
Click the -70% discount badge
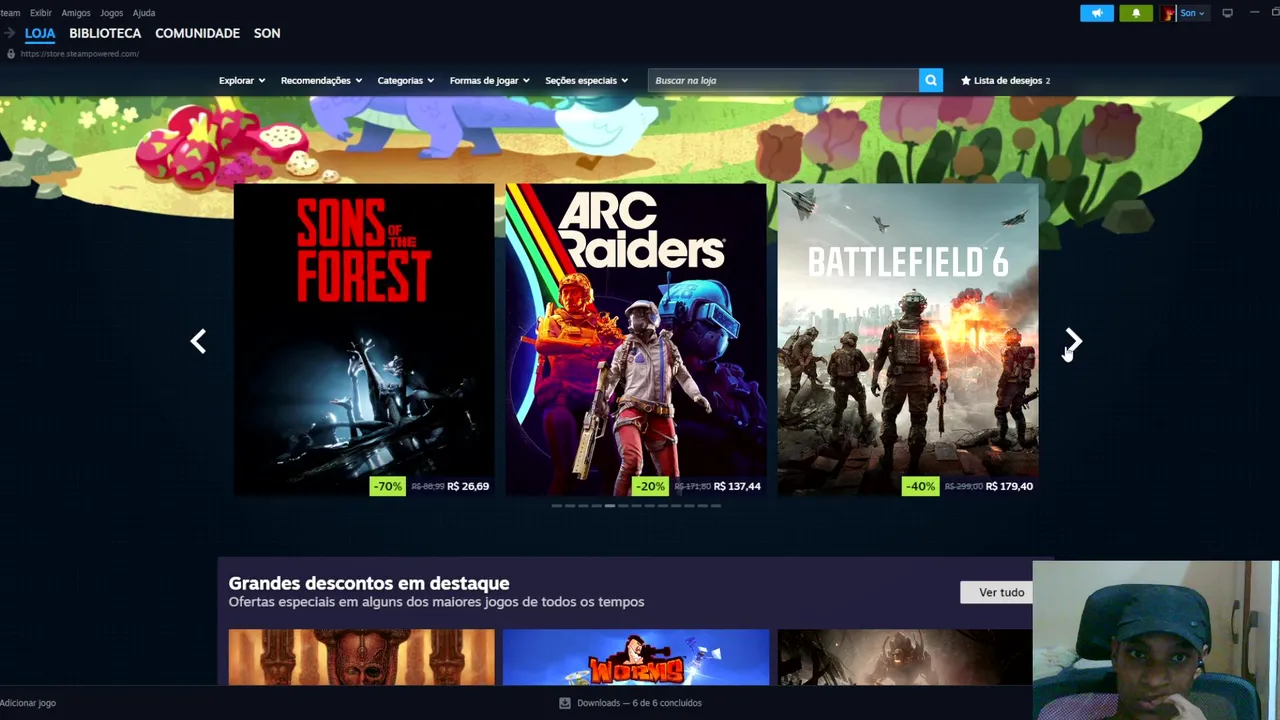pyautogui.click(x=387, y=486)
